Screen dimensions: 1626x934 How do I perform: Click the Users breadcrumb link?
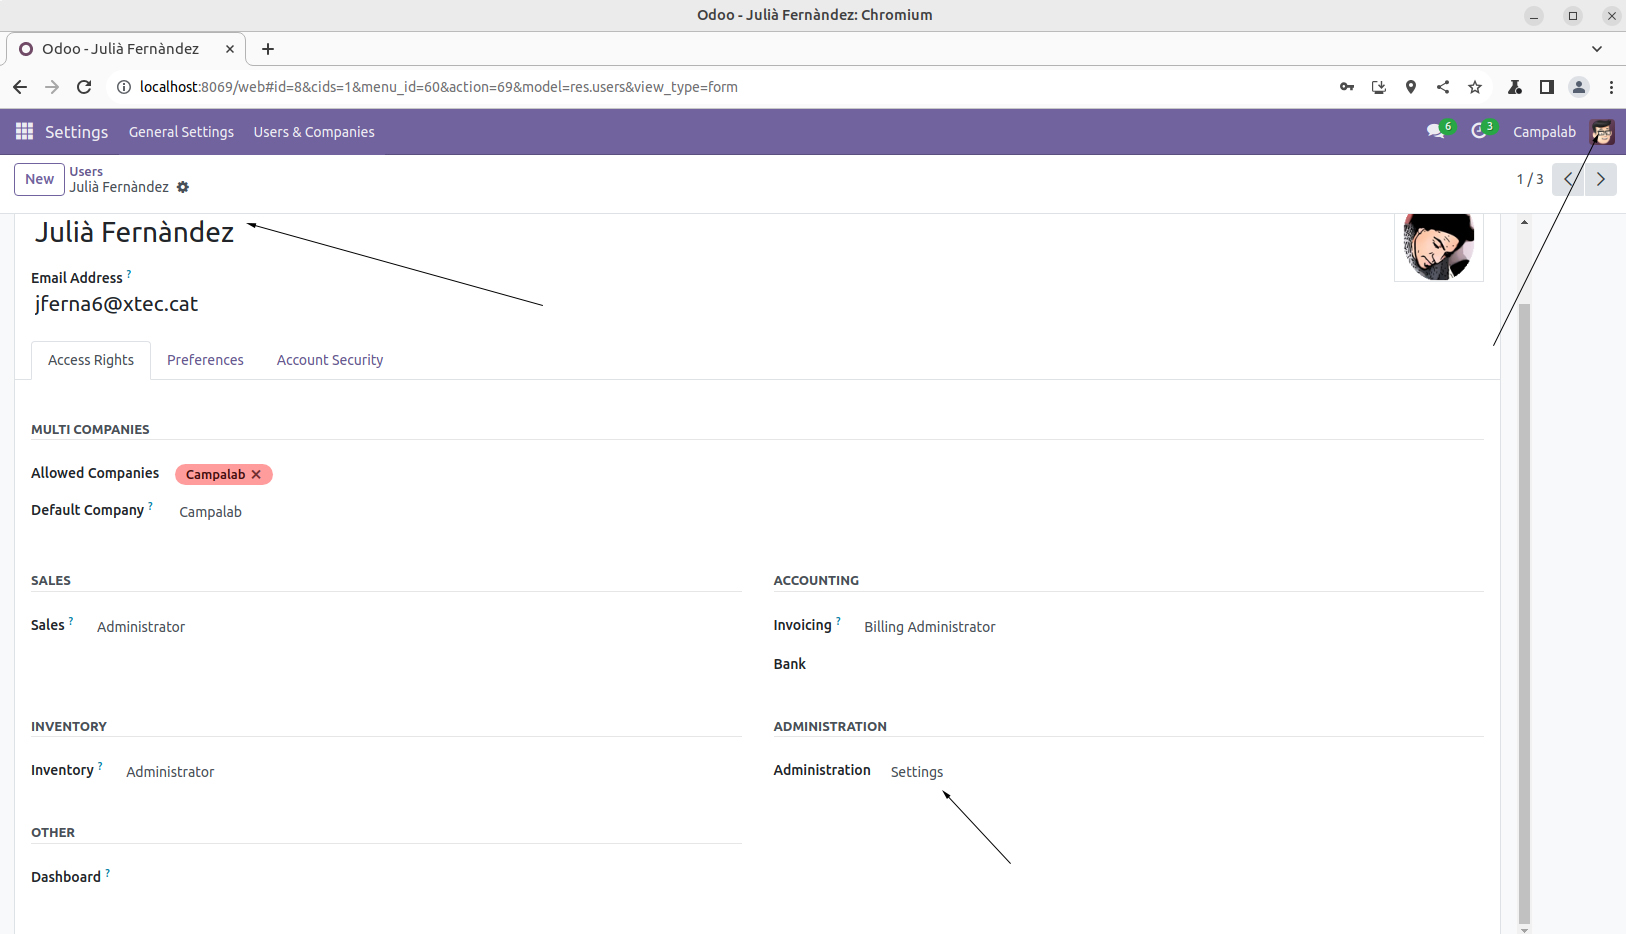coord(86,171)
